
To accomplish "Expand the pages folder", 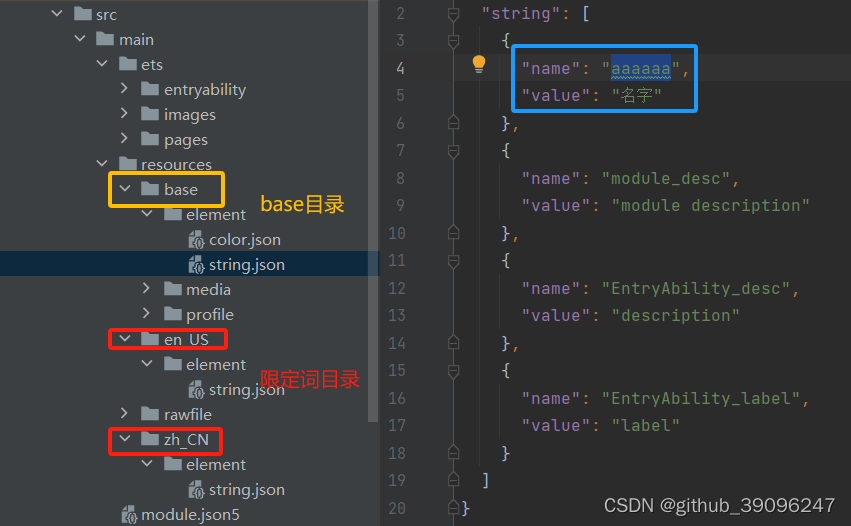I will 124,138.
